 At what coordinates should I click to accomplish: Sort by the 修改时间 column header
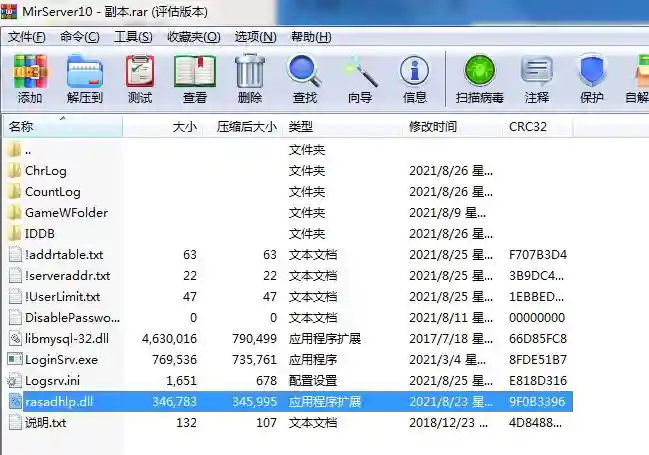(x=452, y=126)
